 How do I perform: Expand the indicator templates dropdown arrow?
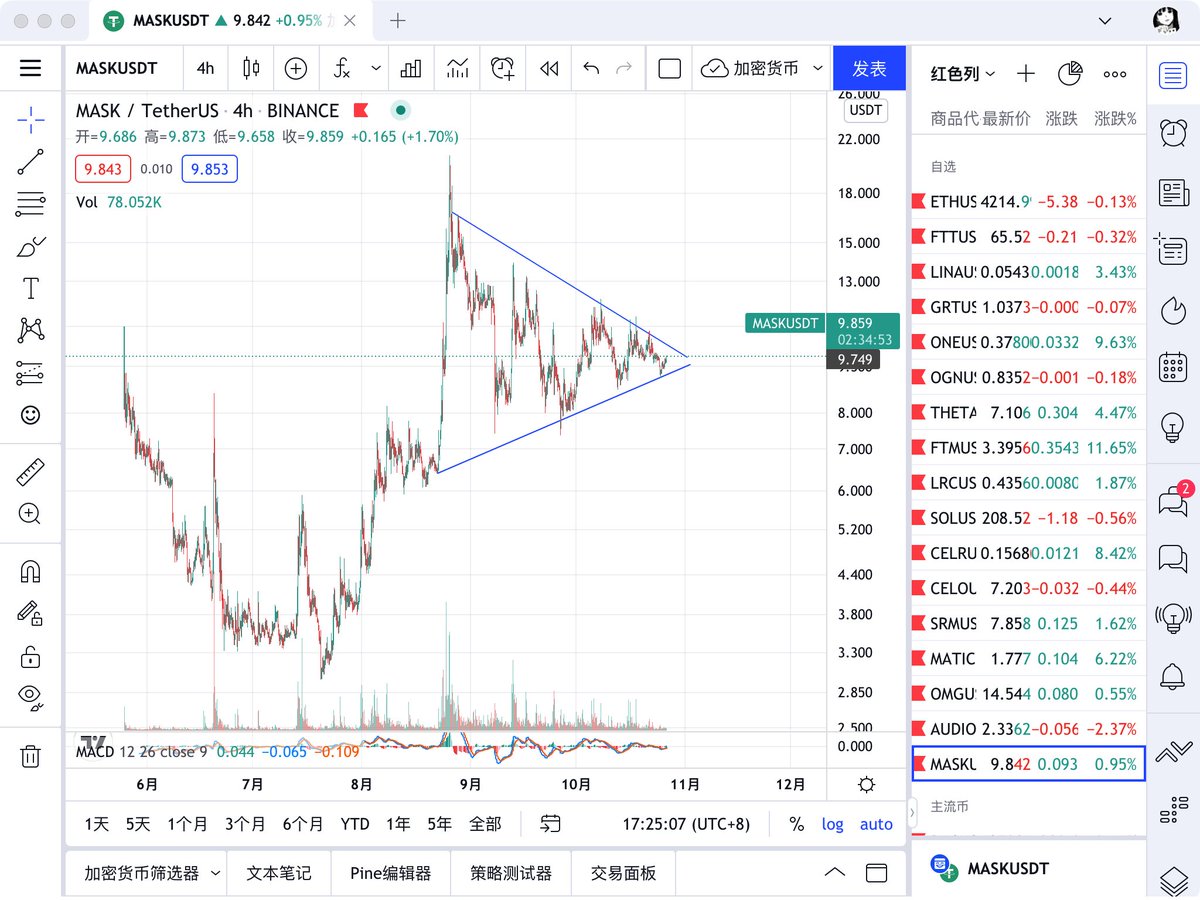tap(376, 68)
